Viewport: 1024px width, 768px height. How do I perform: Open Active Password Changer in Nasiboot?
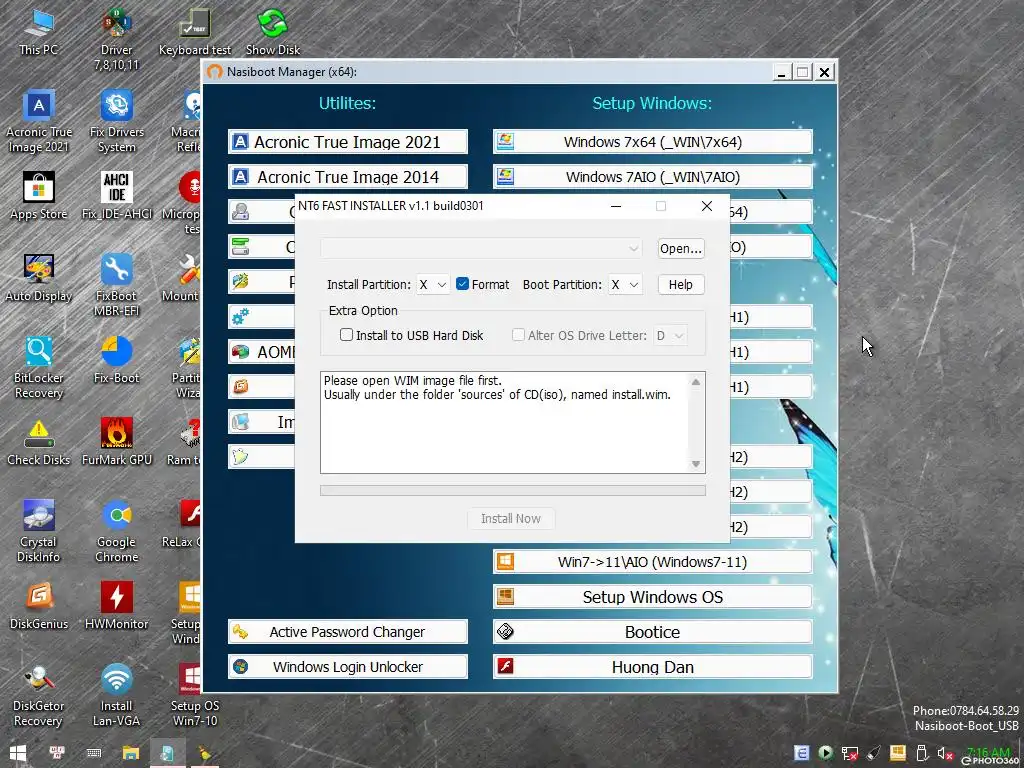347,632
